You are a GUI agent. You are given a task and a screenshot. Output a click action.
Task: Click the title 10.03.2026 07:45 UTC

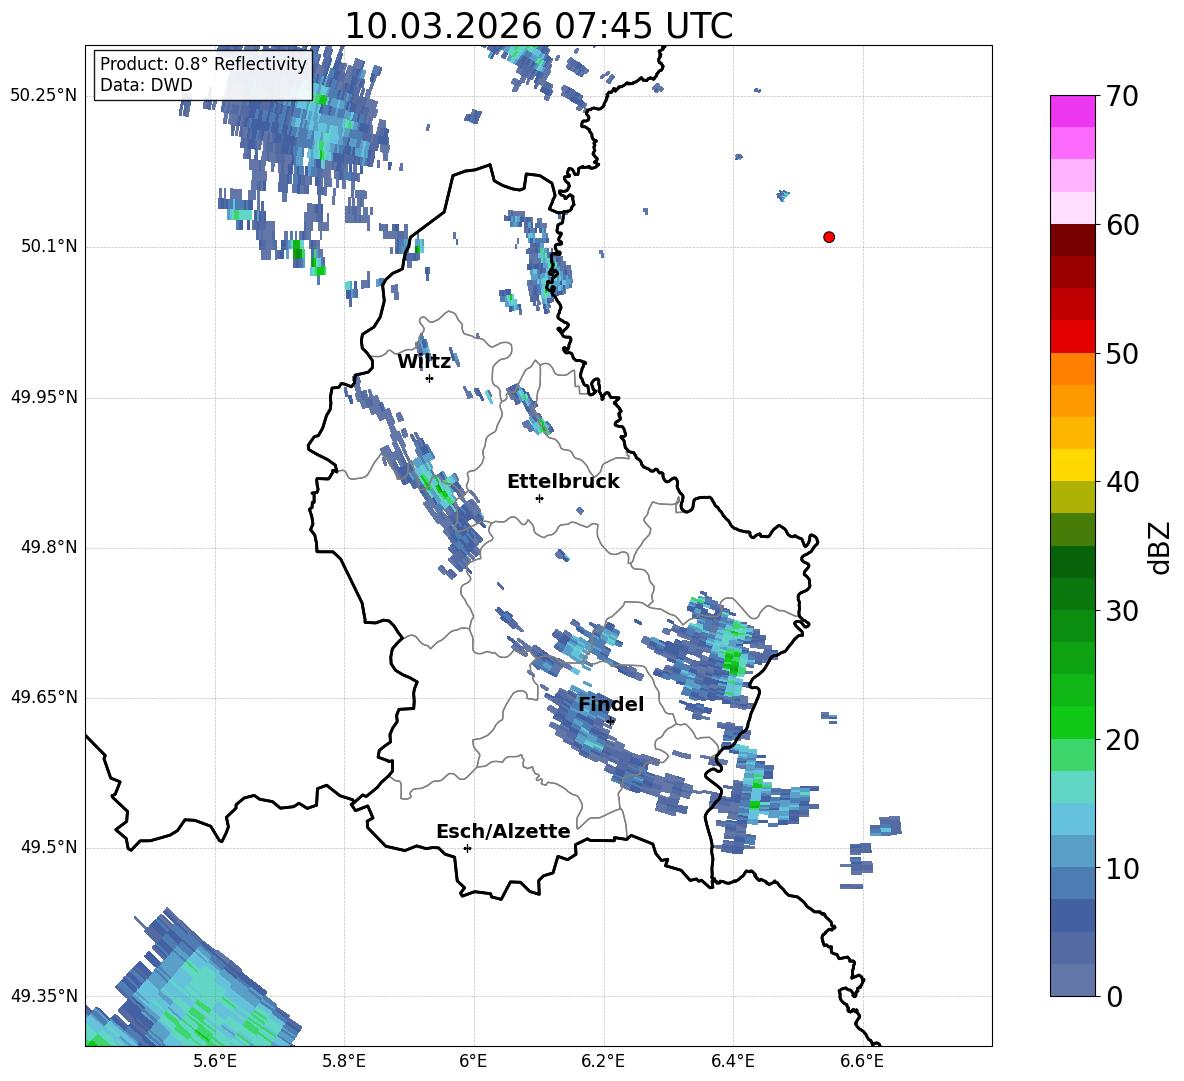click(x=538, y=26)
